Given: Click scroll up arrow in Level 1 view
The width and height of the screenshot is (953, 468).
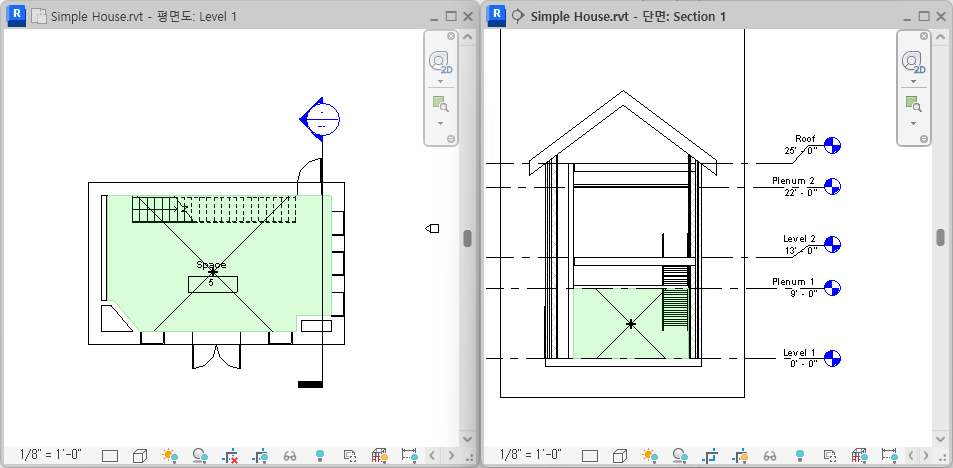Looking at the screenshot, I should point(467,37).
